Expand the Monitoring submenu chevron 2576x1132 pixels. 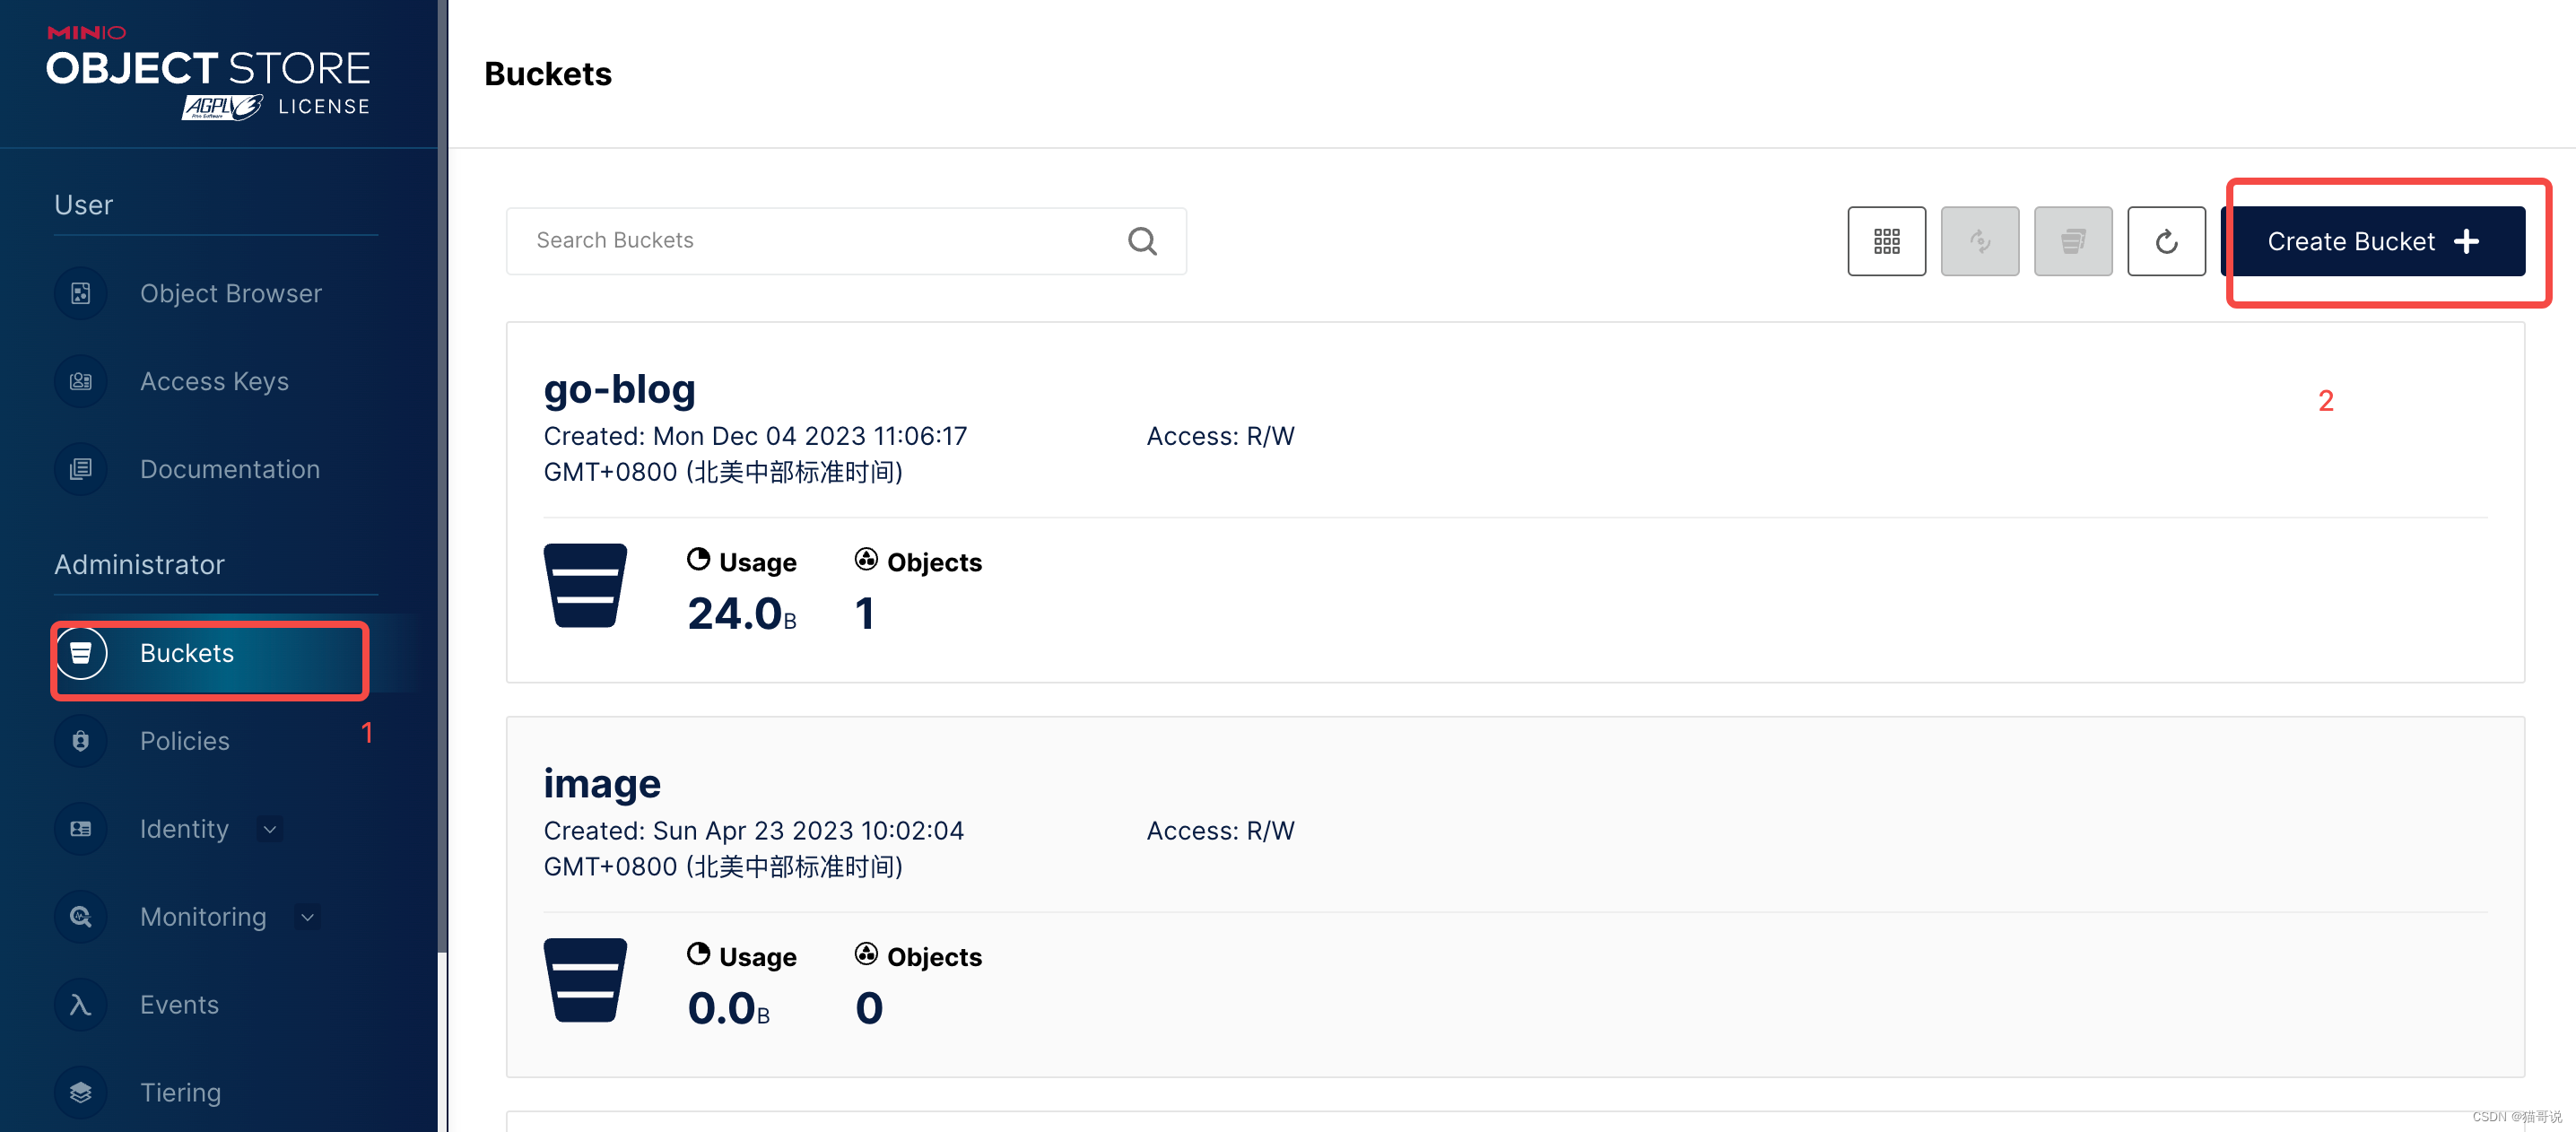coord(308,917)
